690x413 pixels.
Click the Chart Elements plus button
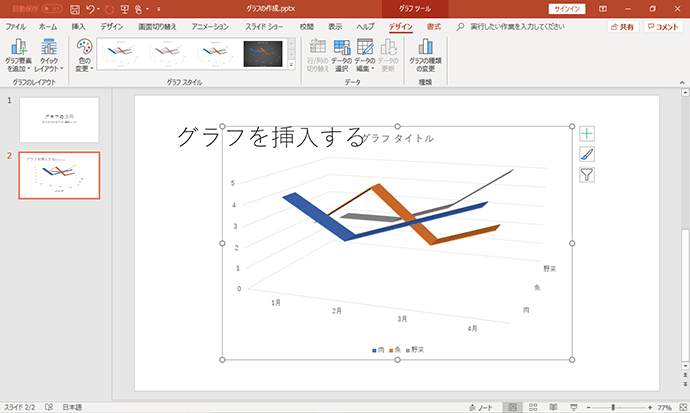click(x=587, y=133)
